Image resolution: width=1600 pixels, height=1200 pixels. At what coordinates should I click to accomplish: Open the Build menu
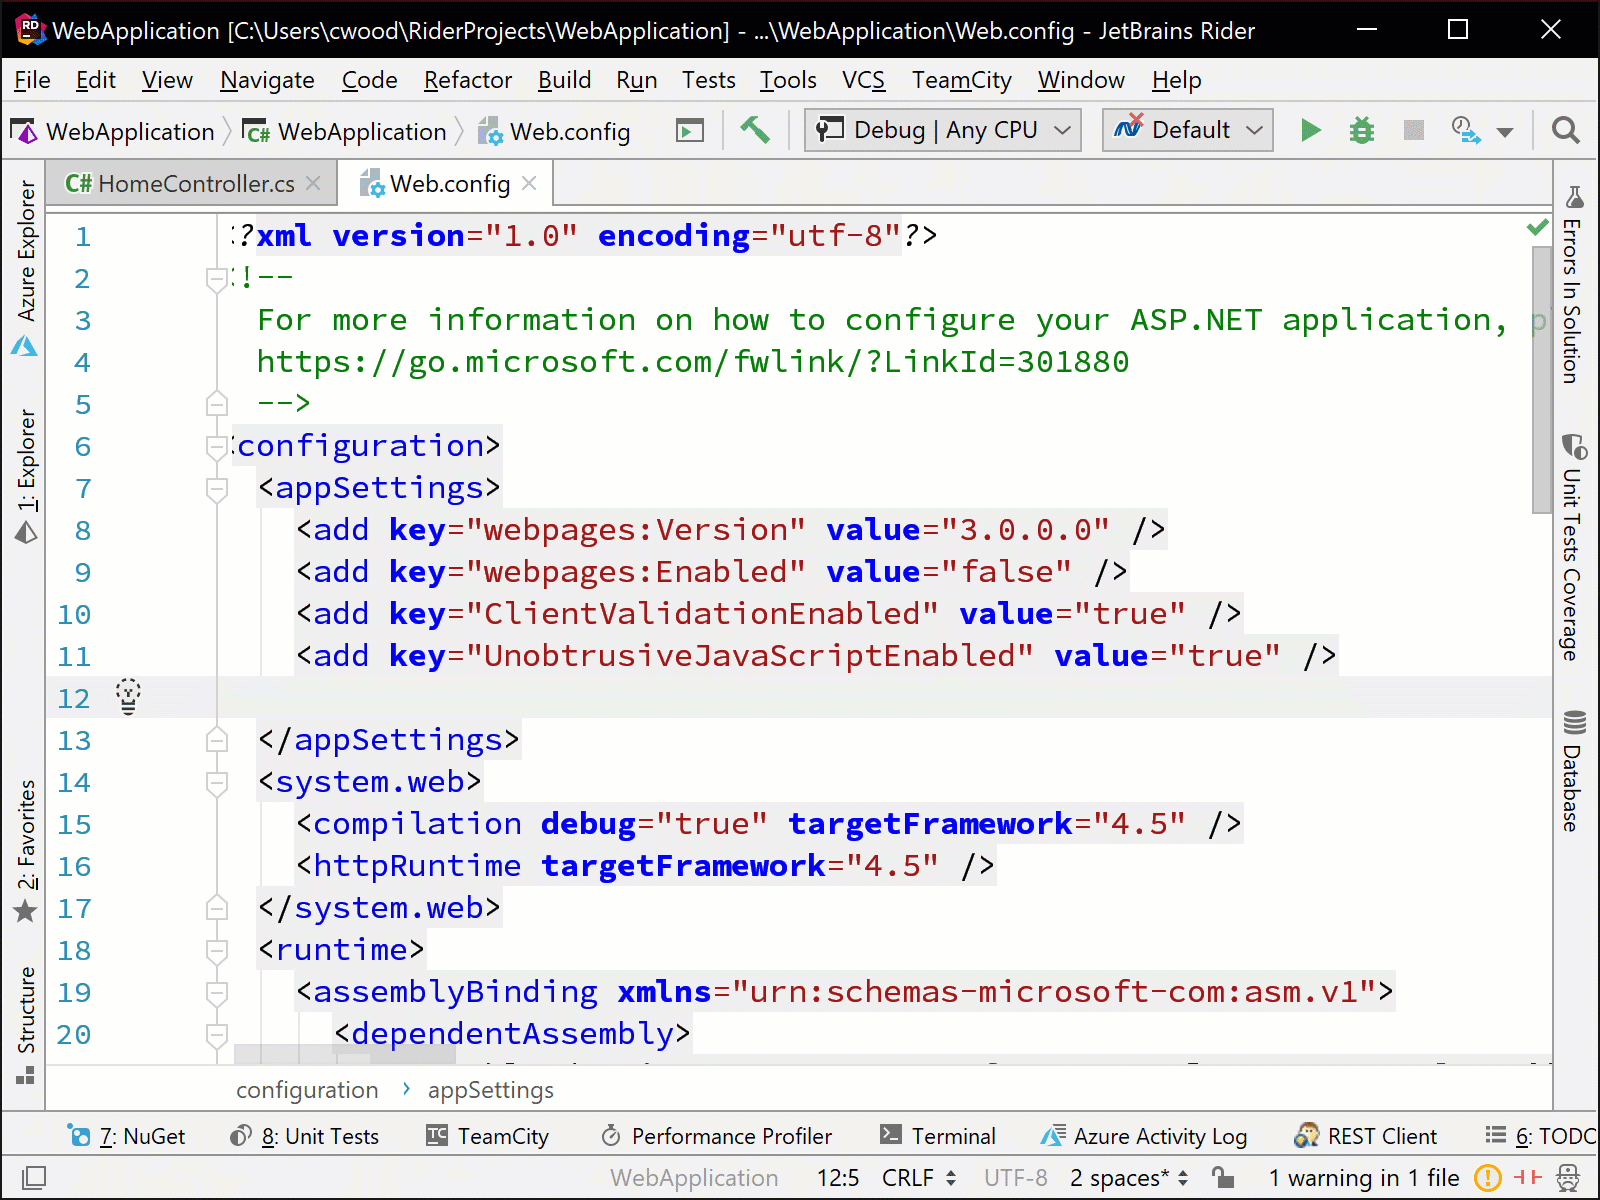pyautogui.click(x=564, y=80)
